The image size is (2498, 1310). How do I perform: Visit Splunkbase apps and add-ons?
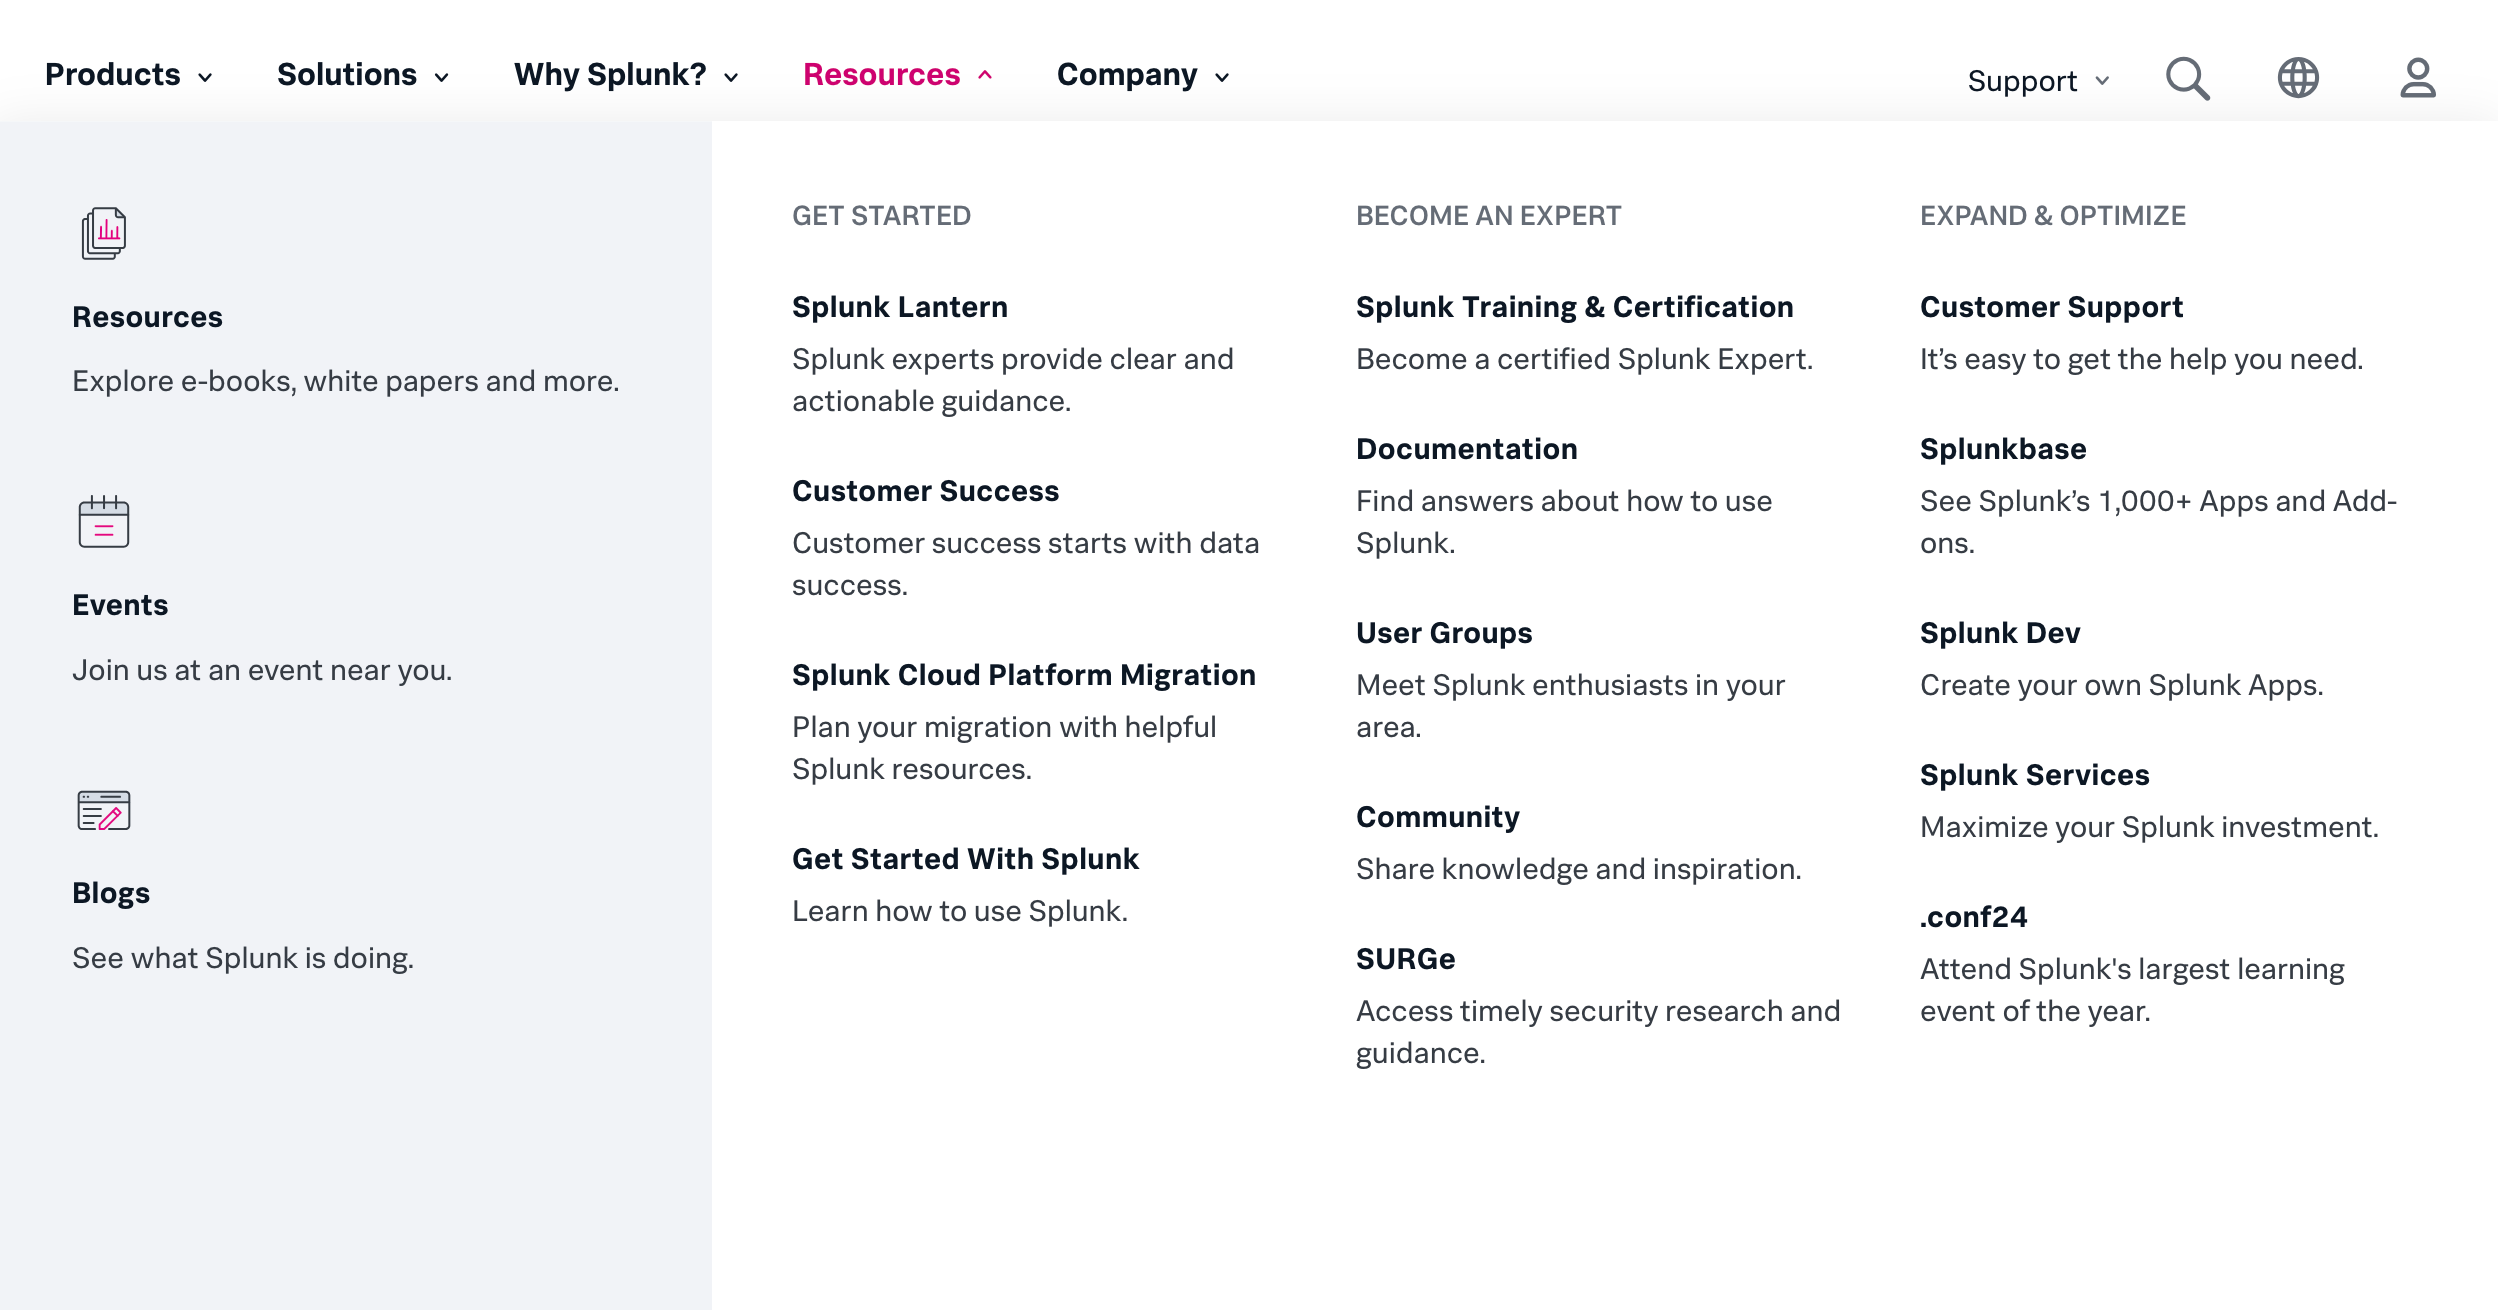point(2002,449)
